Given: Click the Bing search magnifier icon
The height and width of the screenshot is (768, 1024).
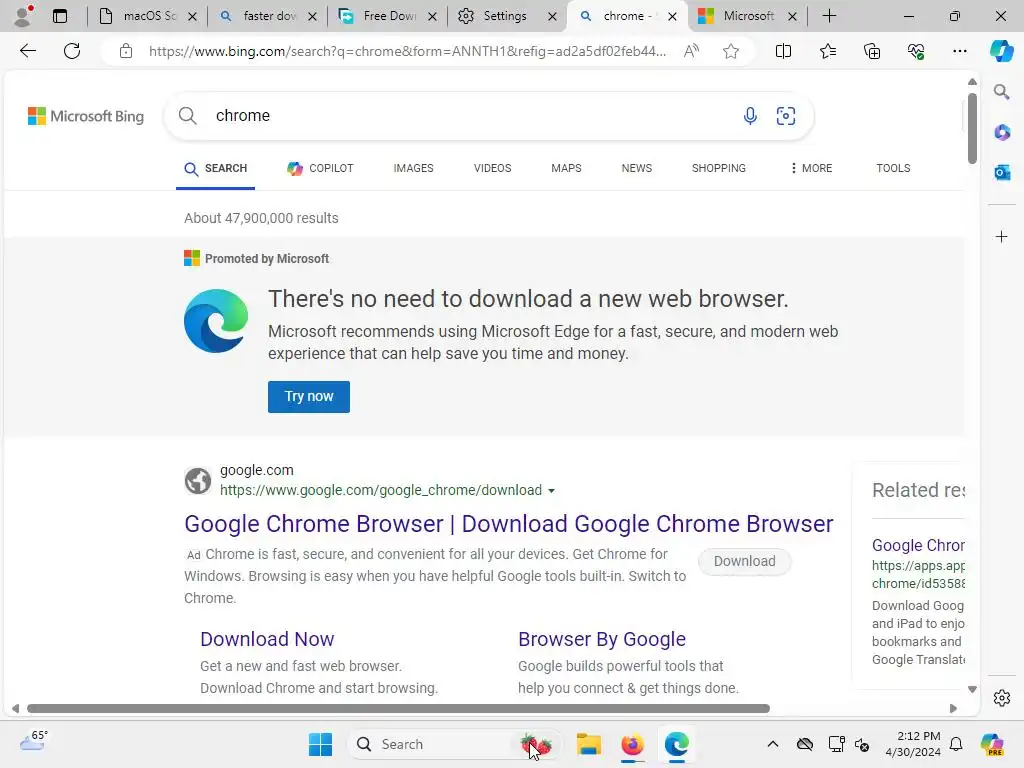Looking at the screenshot, I should click(x=187, y=116).
